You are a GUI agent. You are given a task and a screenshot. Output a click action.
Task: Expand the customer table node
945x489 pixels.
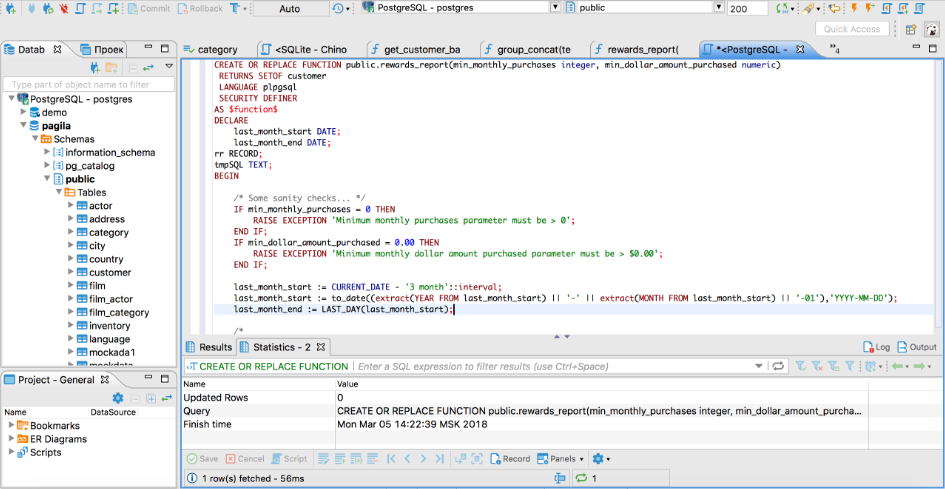tap(71, 272)
